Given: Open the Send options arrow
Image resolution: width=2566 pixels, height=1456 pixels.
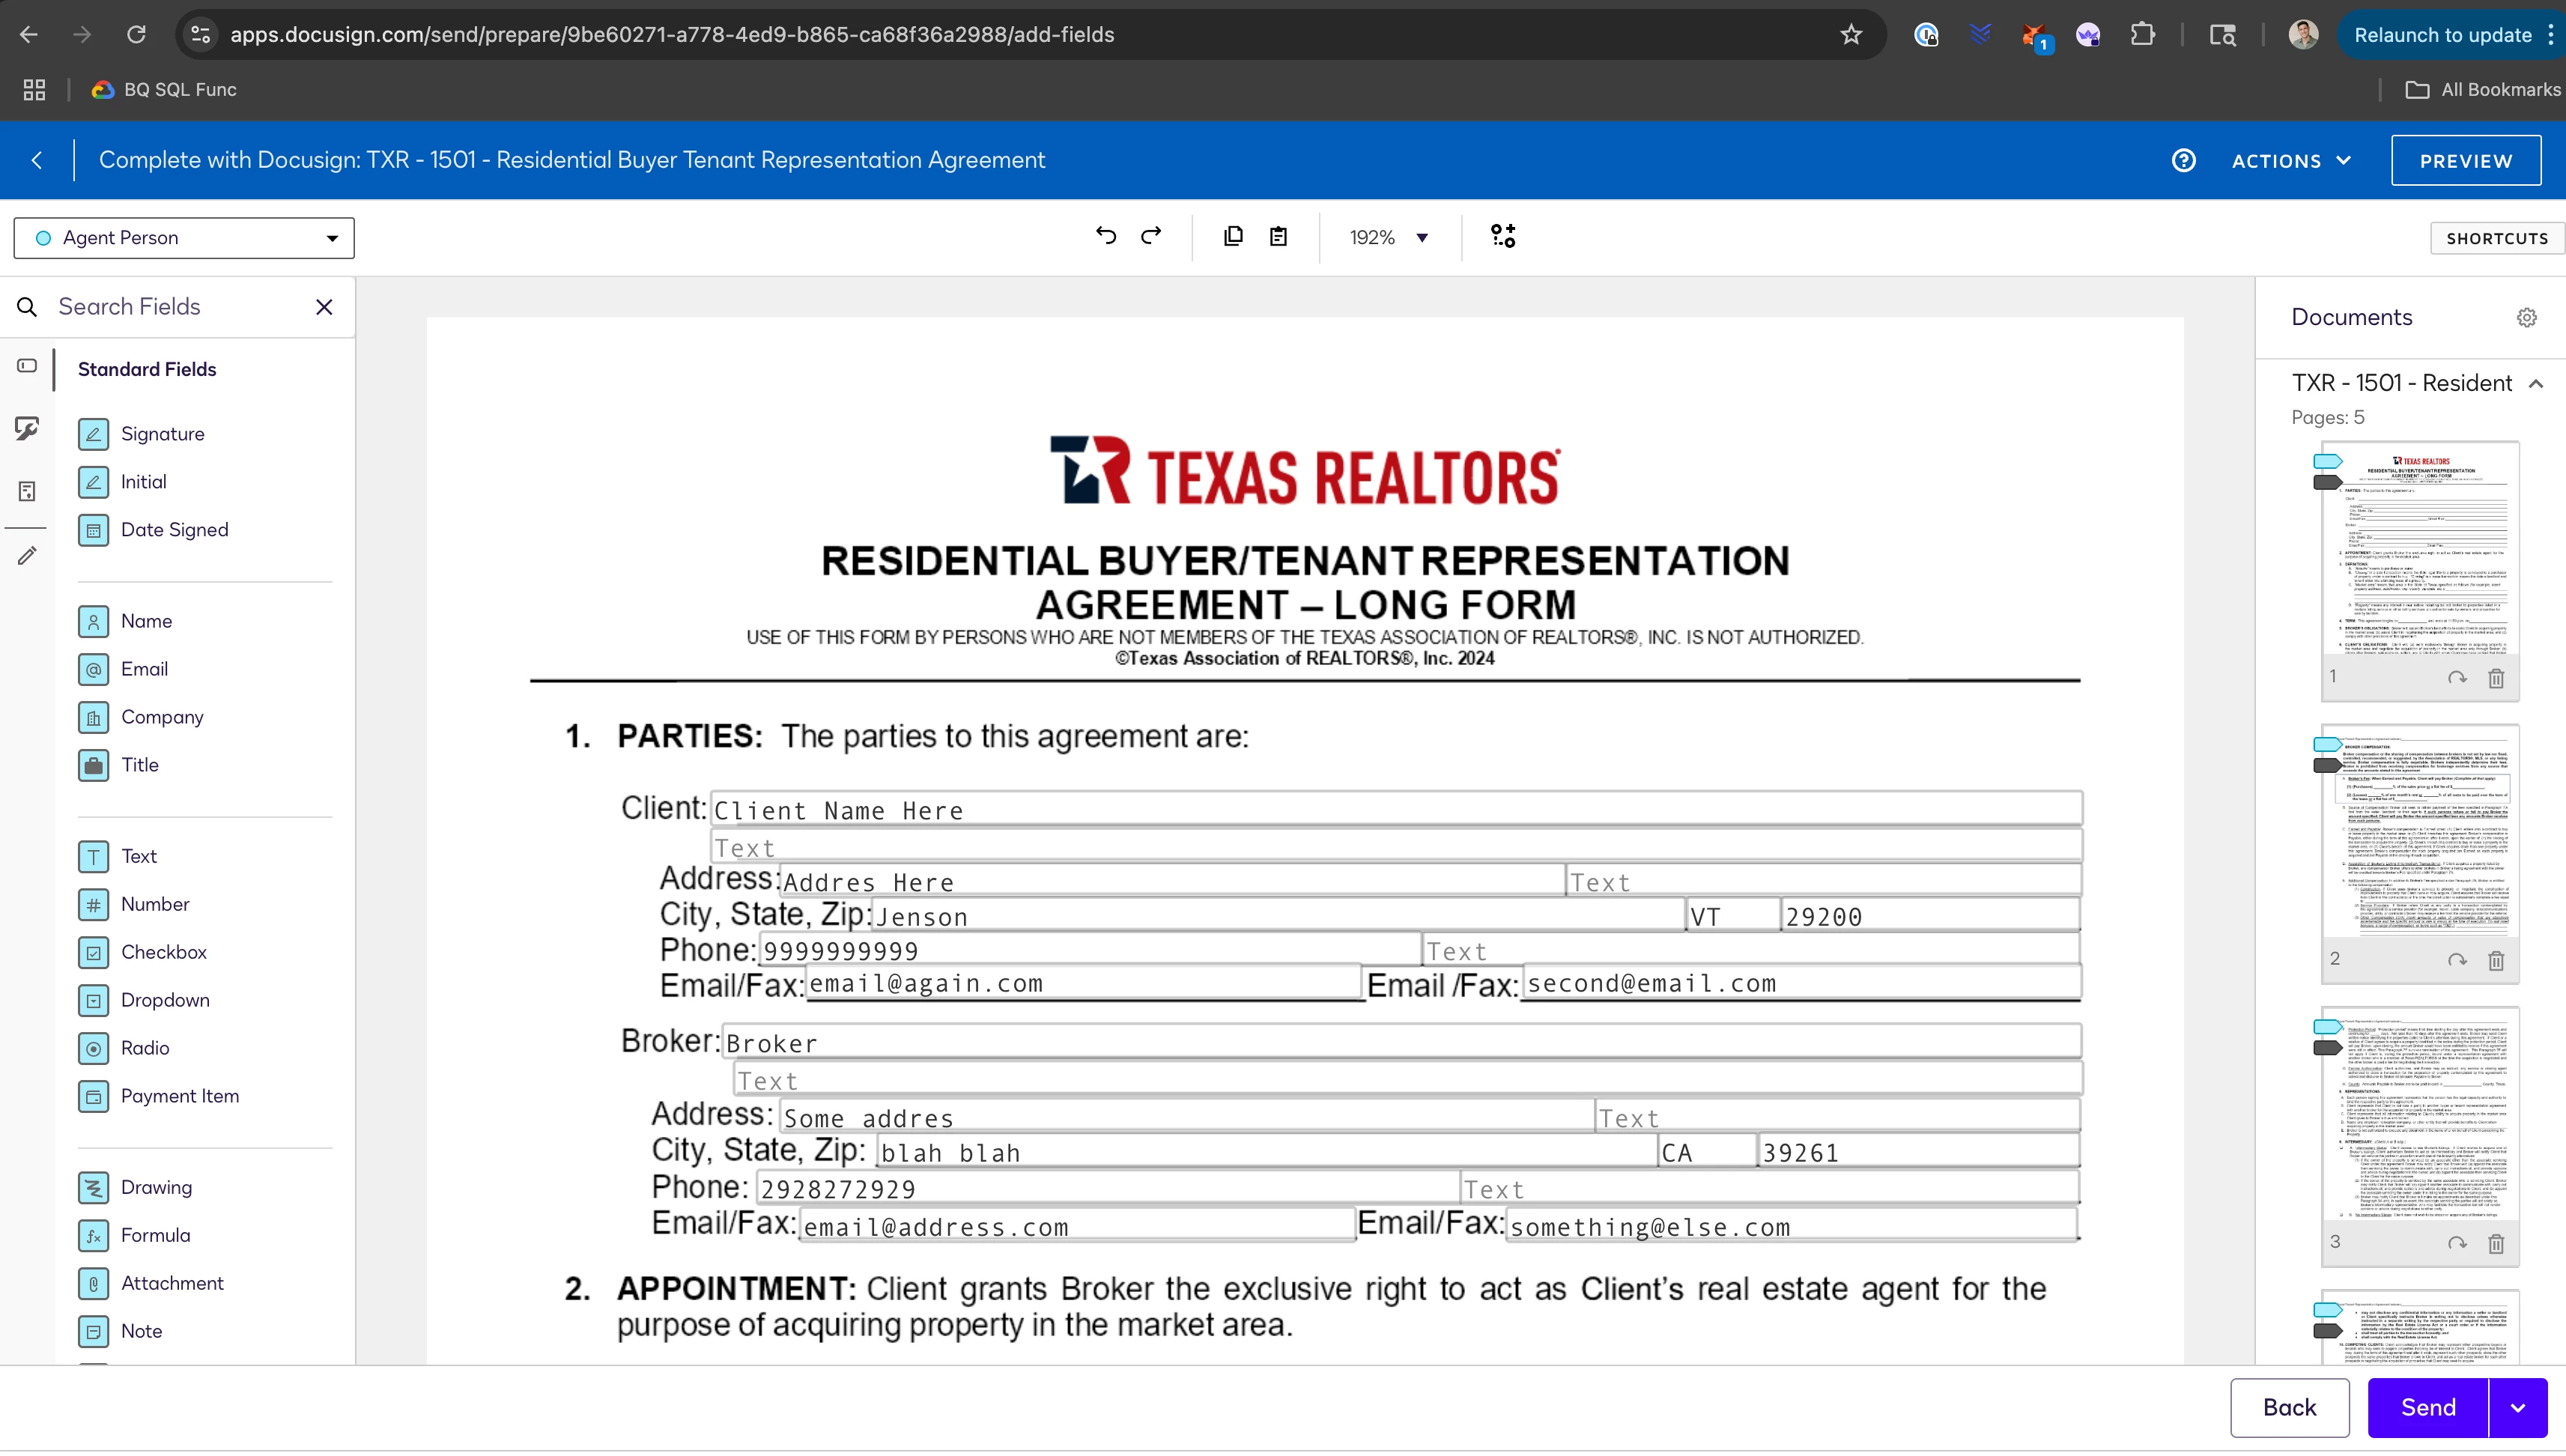Looking at the screenshot, I should tap(2517, 1407).
